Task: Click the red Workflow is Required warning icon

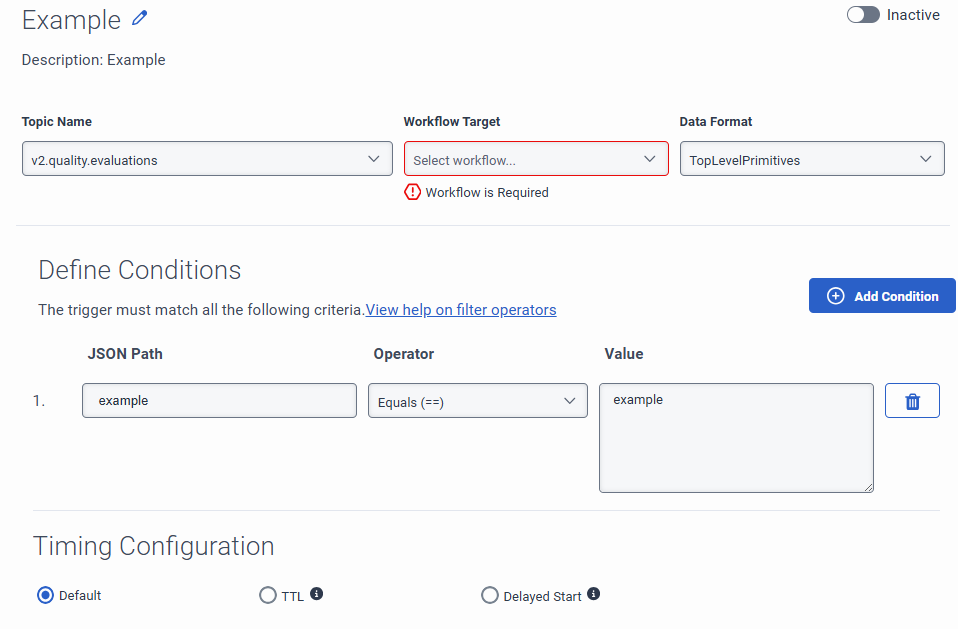Action: pyautogui.click(x=413, y=192)
